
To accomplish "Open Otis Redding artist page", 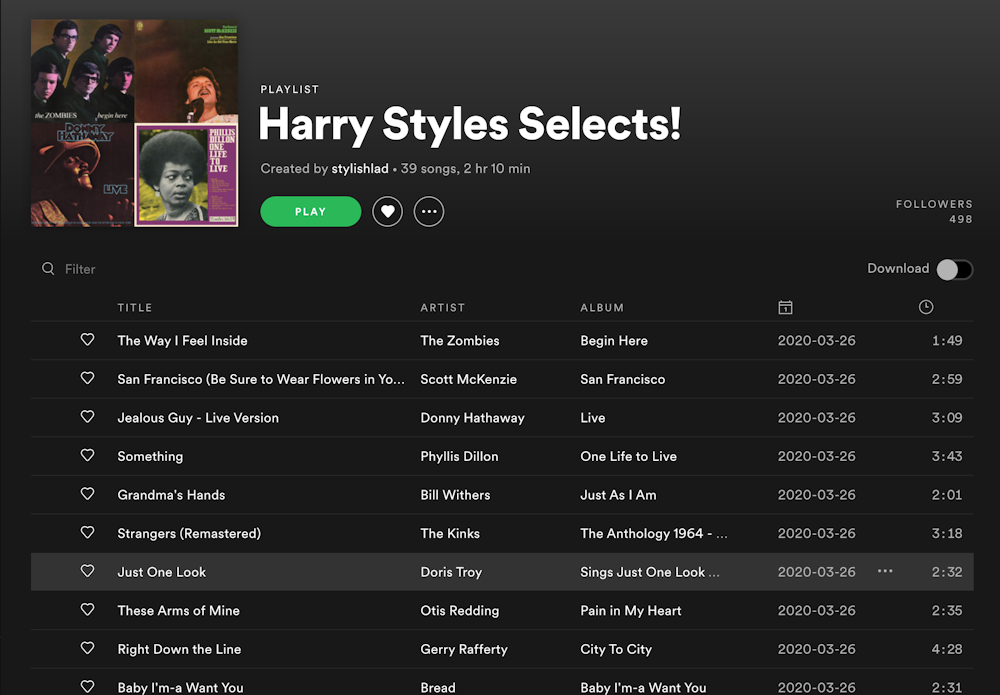I will (x=460, y=611).
